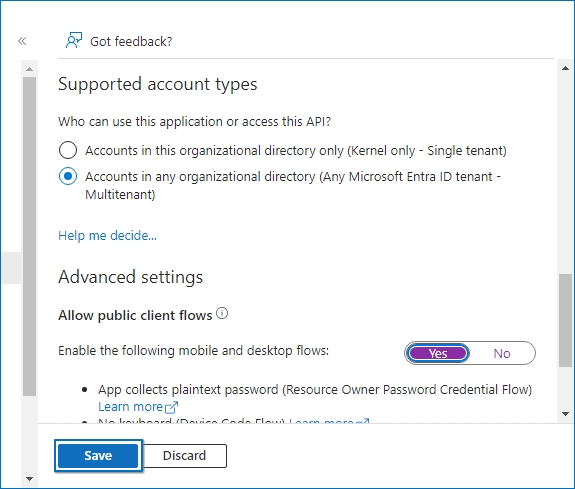
Task: Set public client flows toggle to Yes
Action: coord(438,353)
